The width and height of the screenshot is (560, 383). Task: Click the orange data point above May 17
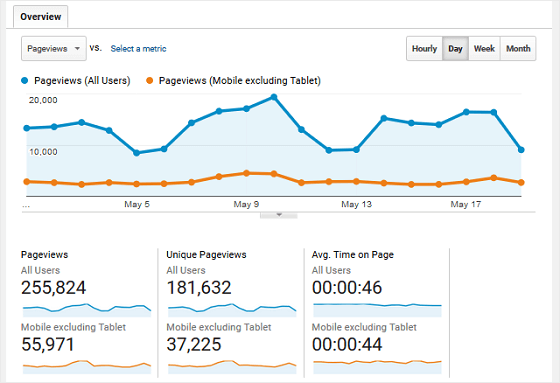coord(466,181)
